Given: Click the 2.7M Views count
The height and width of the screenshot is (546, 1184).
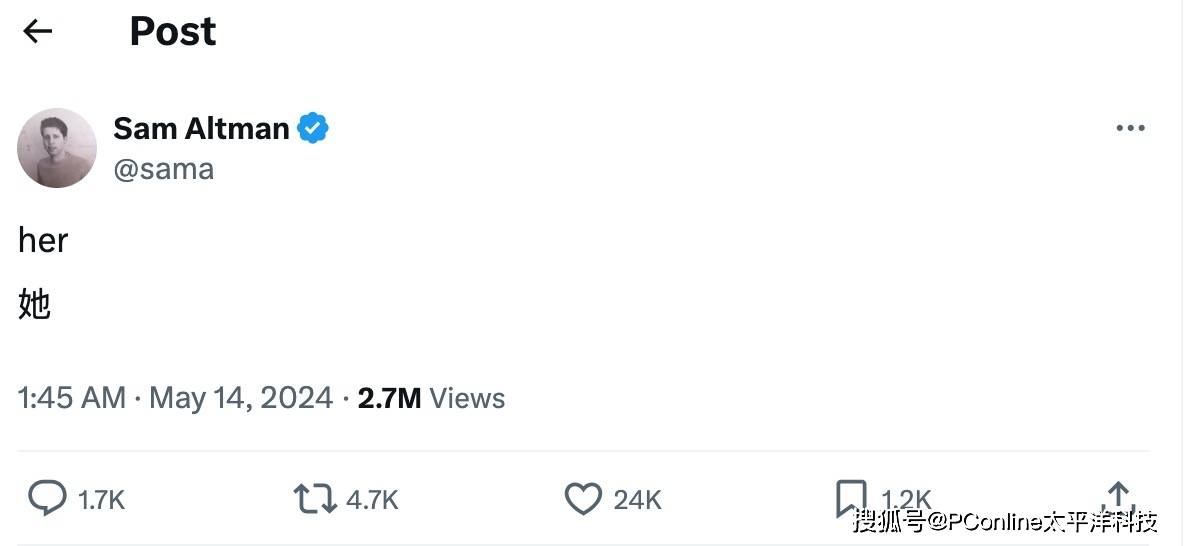Looking at the screenshot, I should [431, 398].
